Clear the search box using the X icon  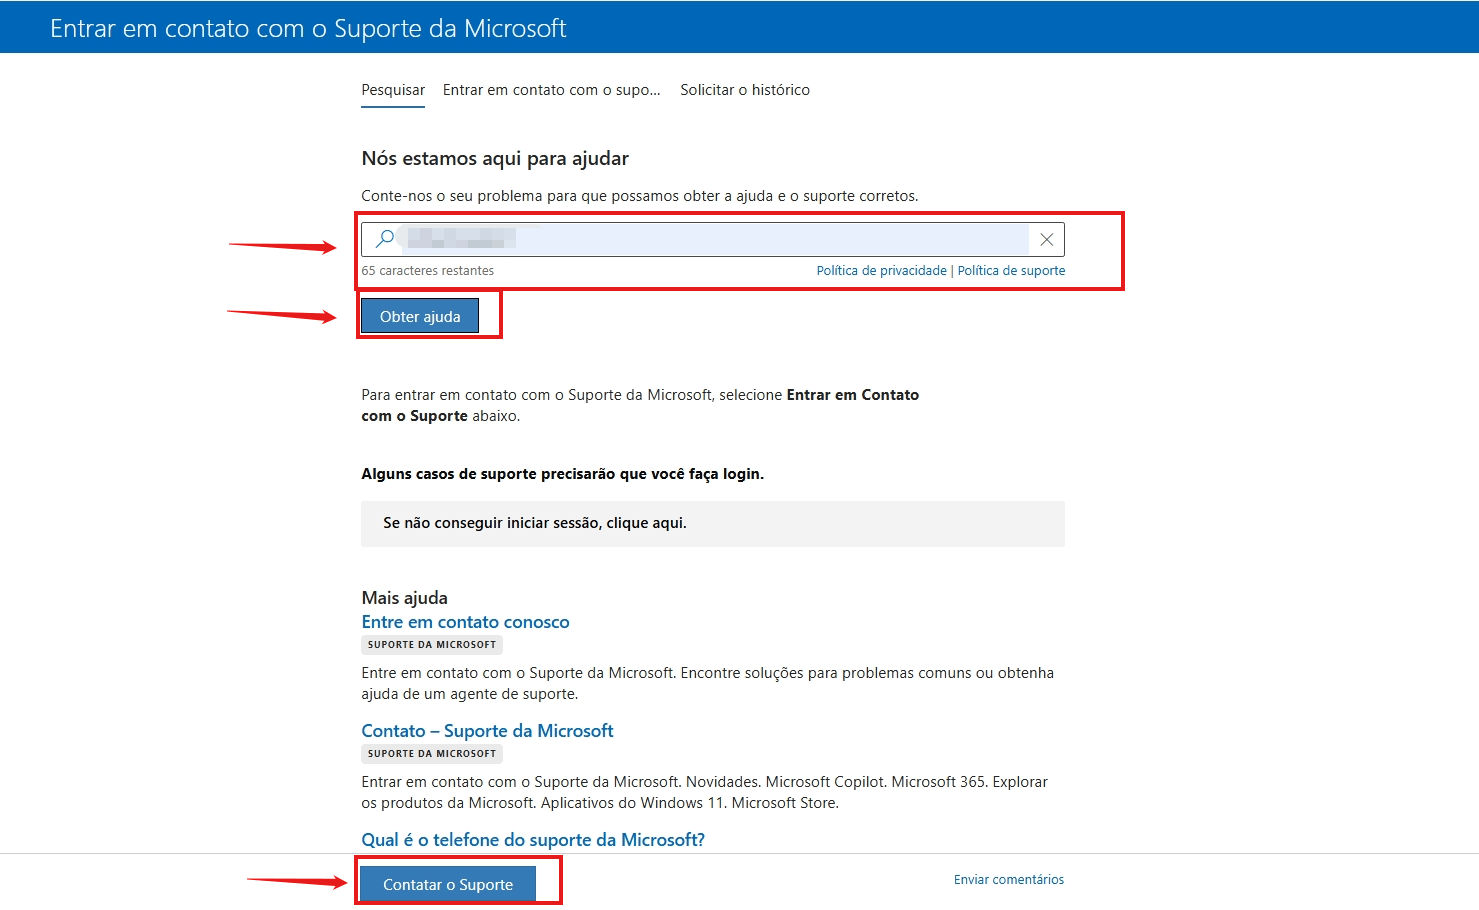1046,238
